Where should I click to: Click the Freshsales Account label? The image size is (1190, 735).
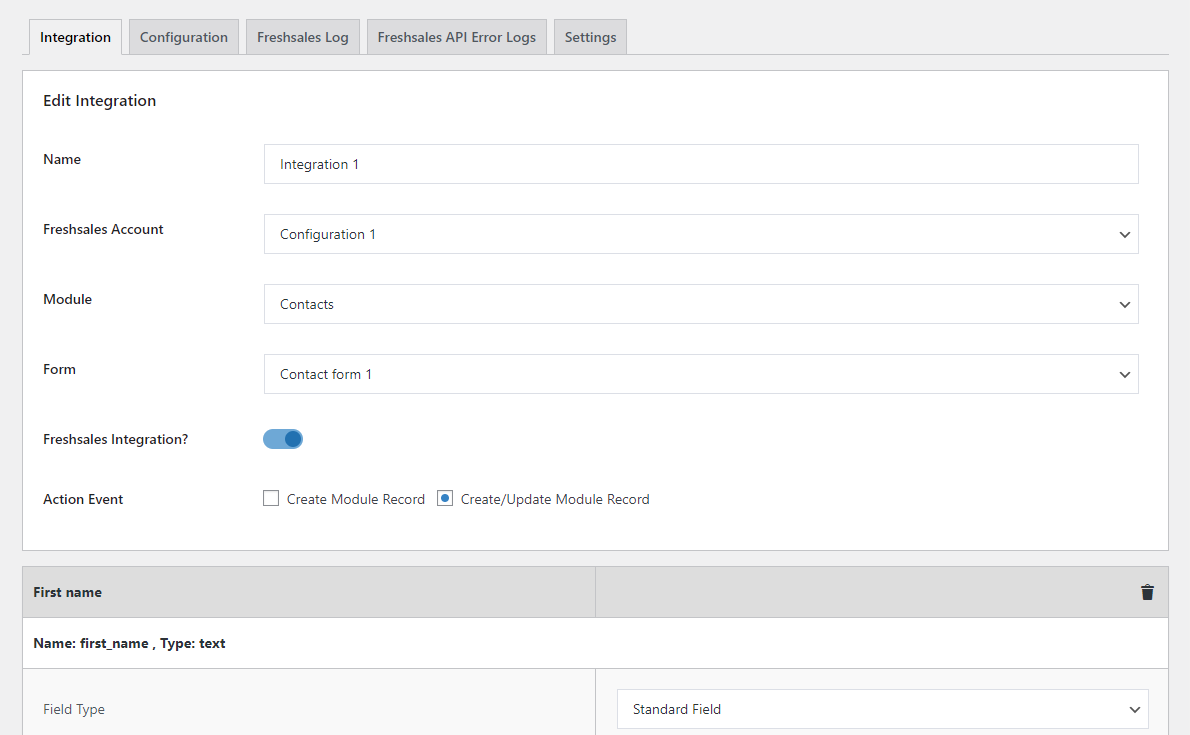click(103, 229)
